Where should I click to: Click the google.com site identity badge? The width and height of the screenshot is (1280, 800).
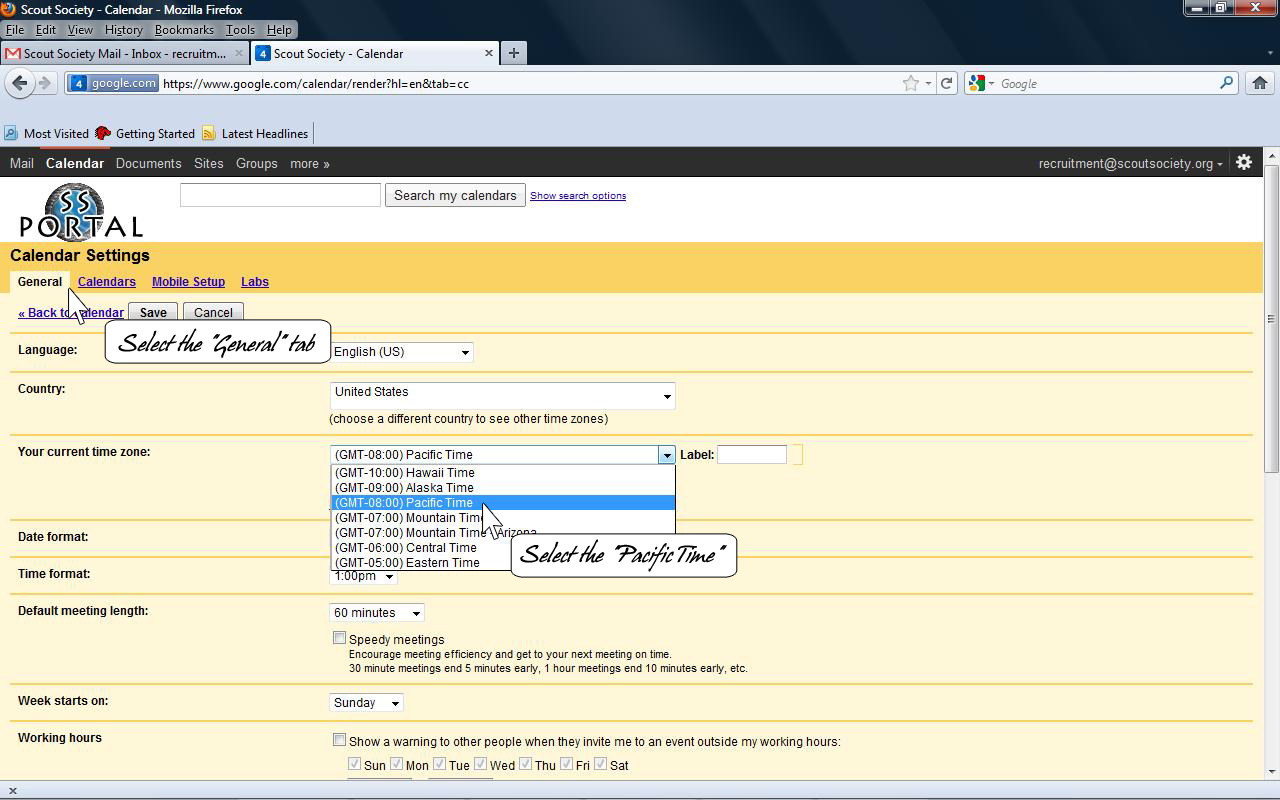pos(114,83)
